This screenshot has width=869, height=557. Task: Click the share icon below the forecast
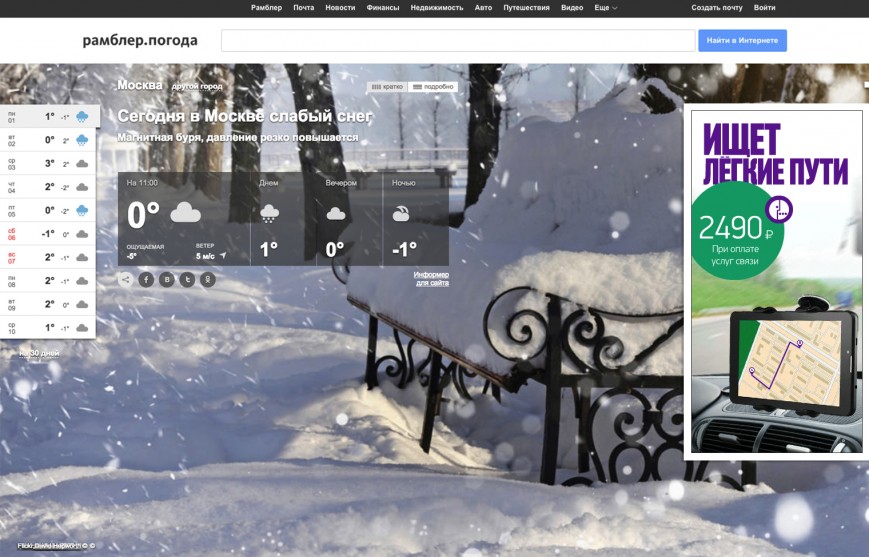(x=125, y=279)
